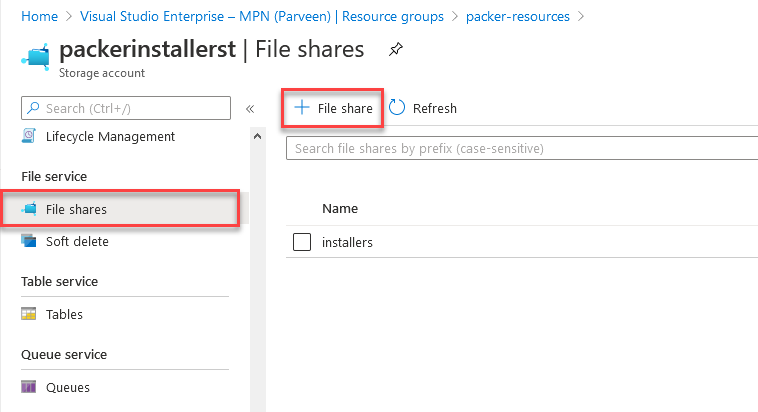
Task: Click the search file shares by prefix field
Action: tap(520, 148)
